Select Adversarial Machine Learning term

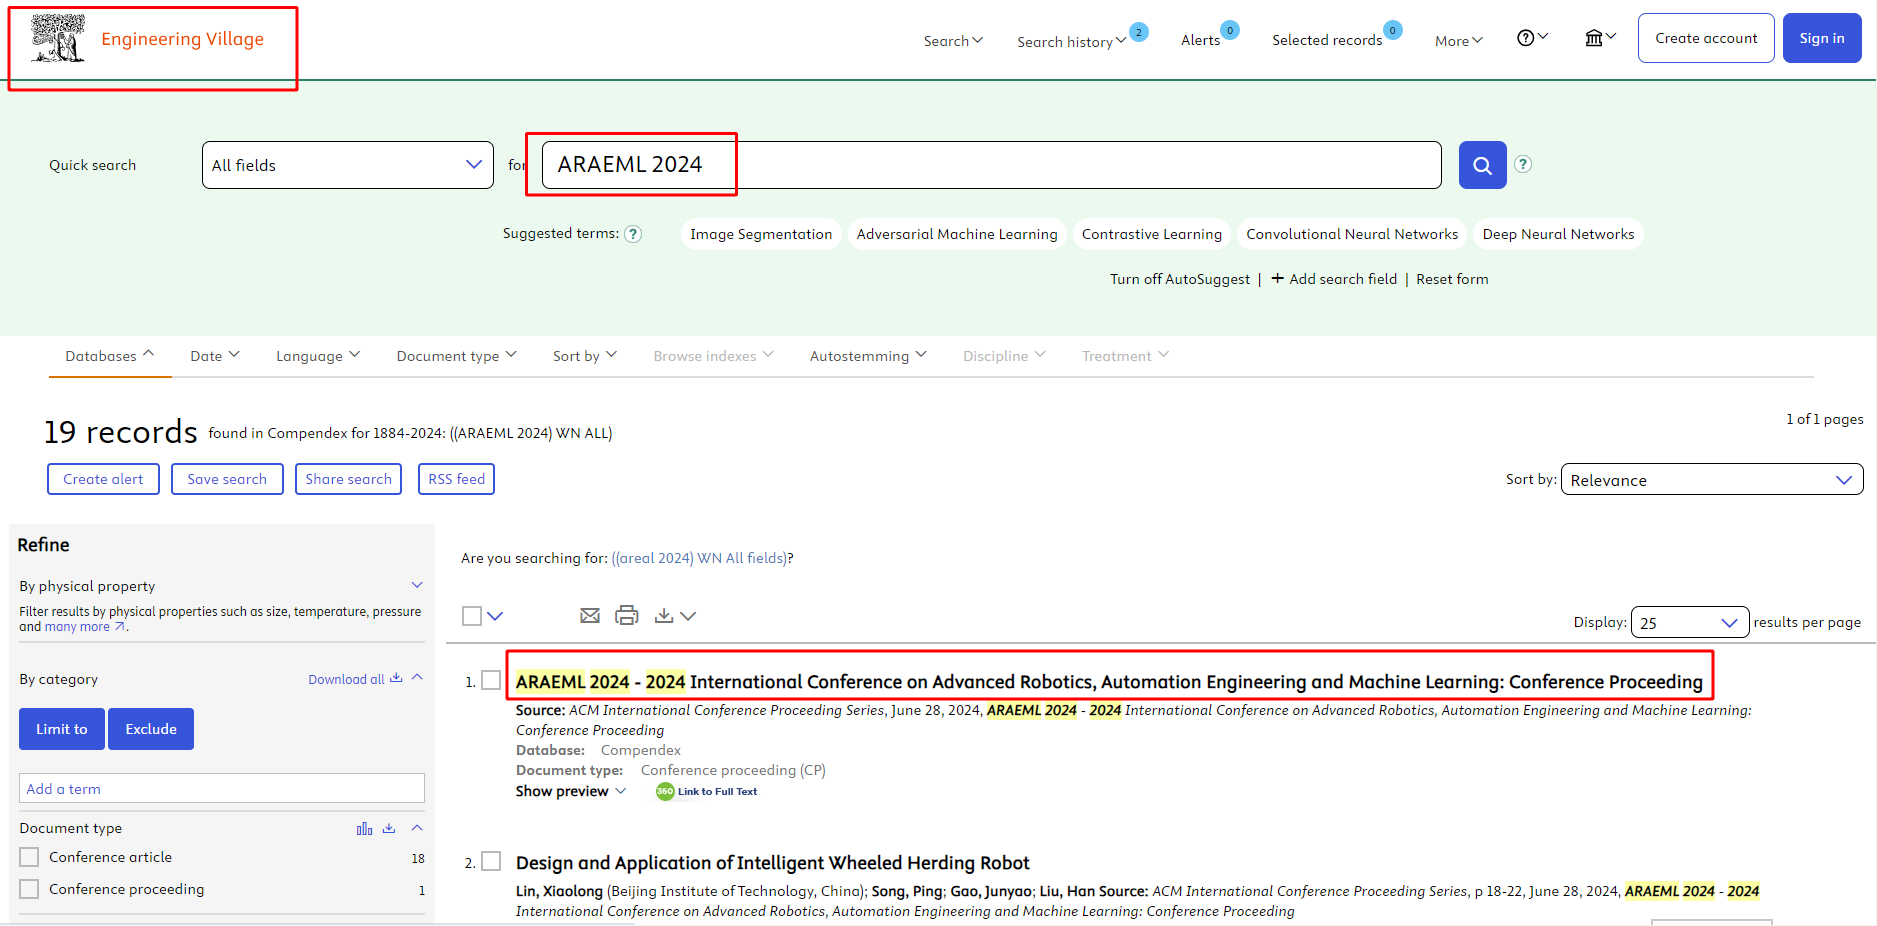[x=957, y=234]
